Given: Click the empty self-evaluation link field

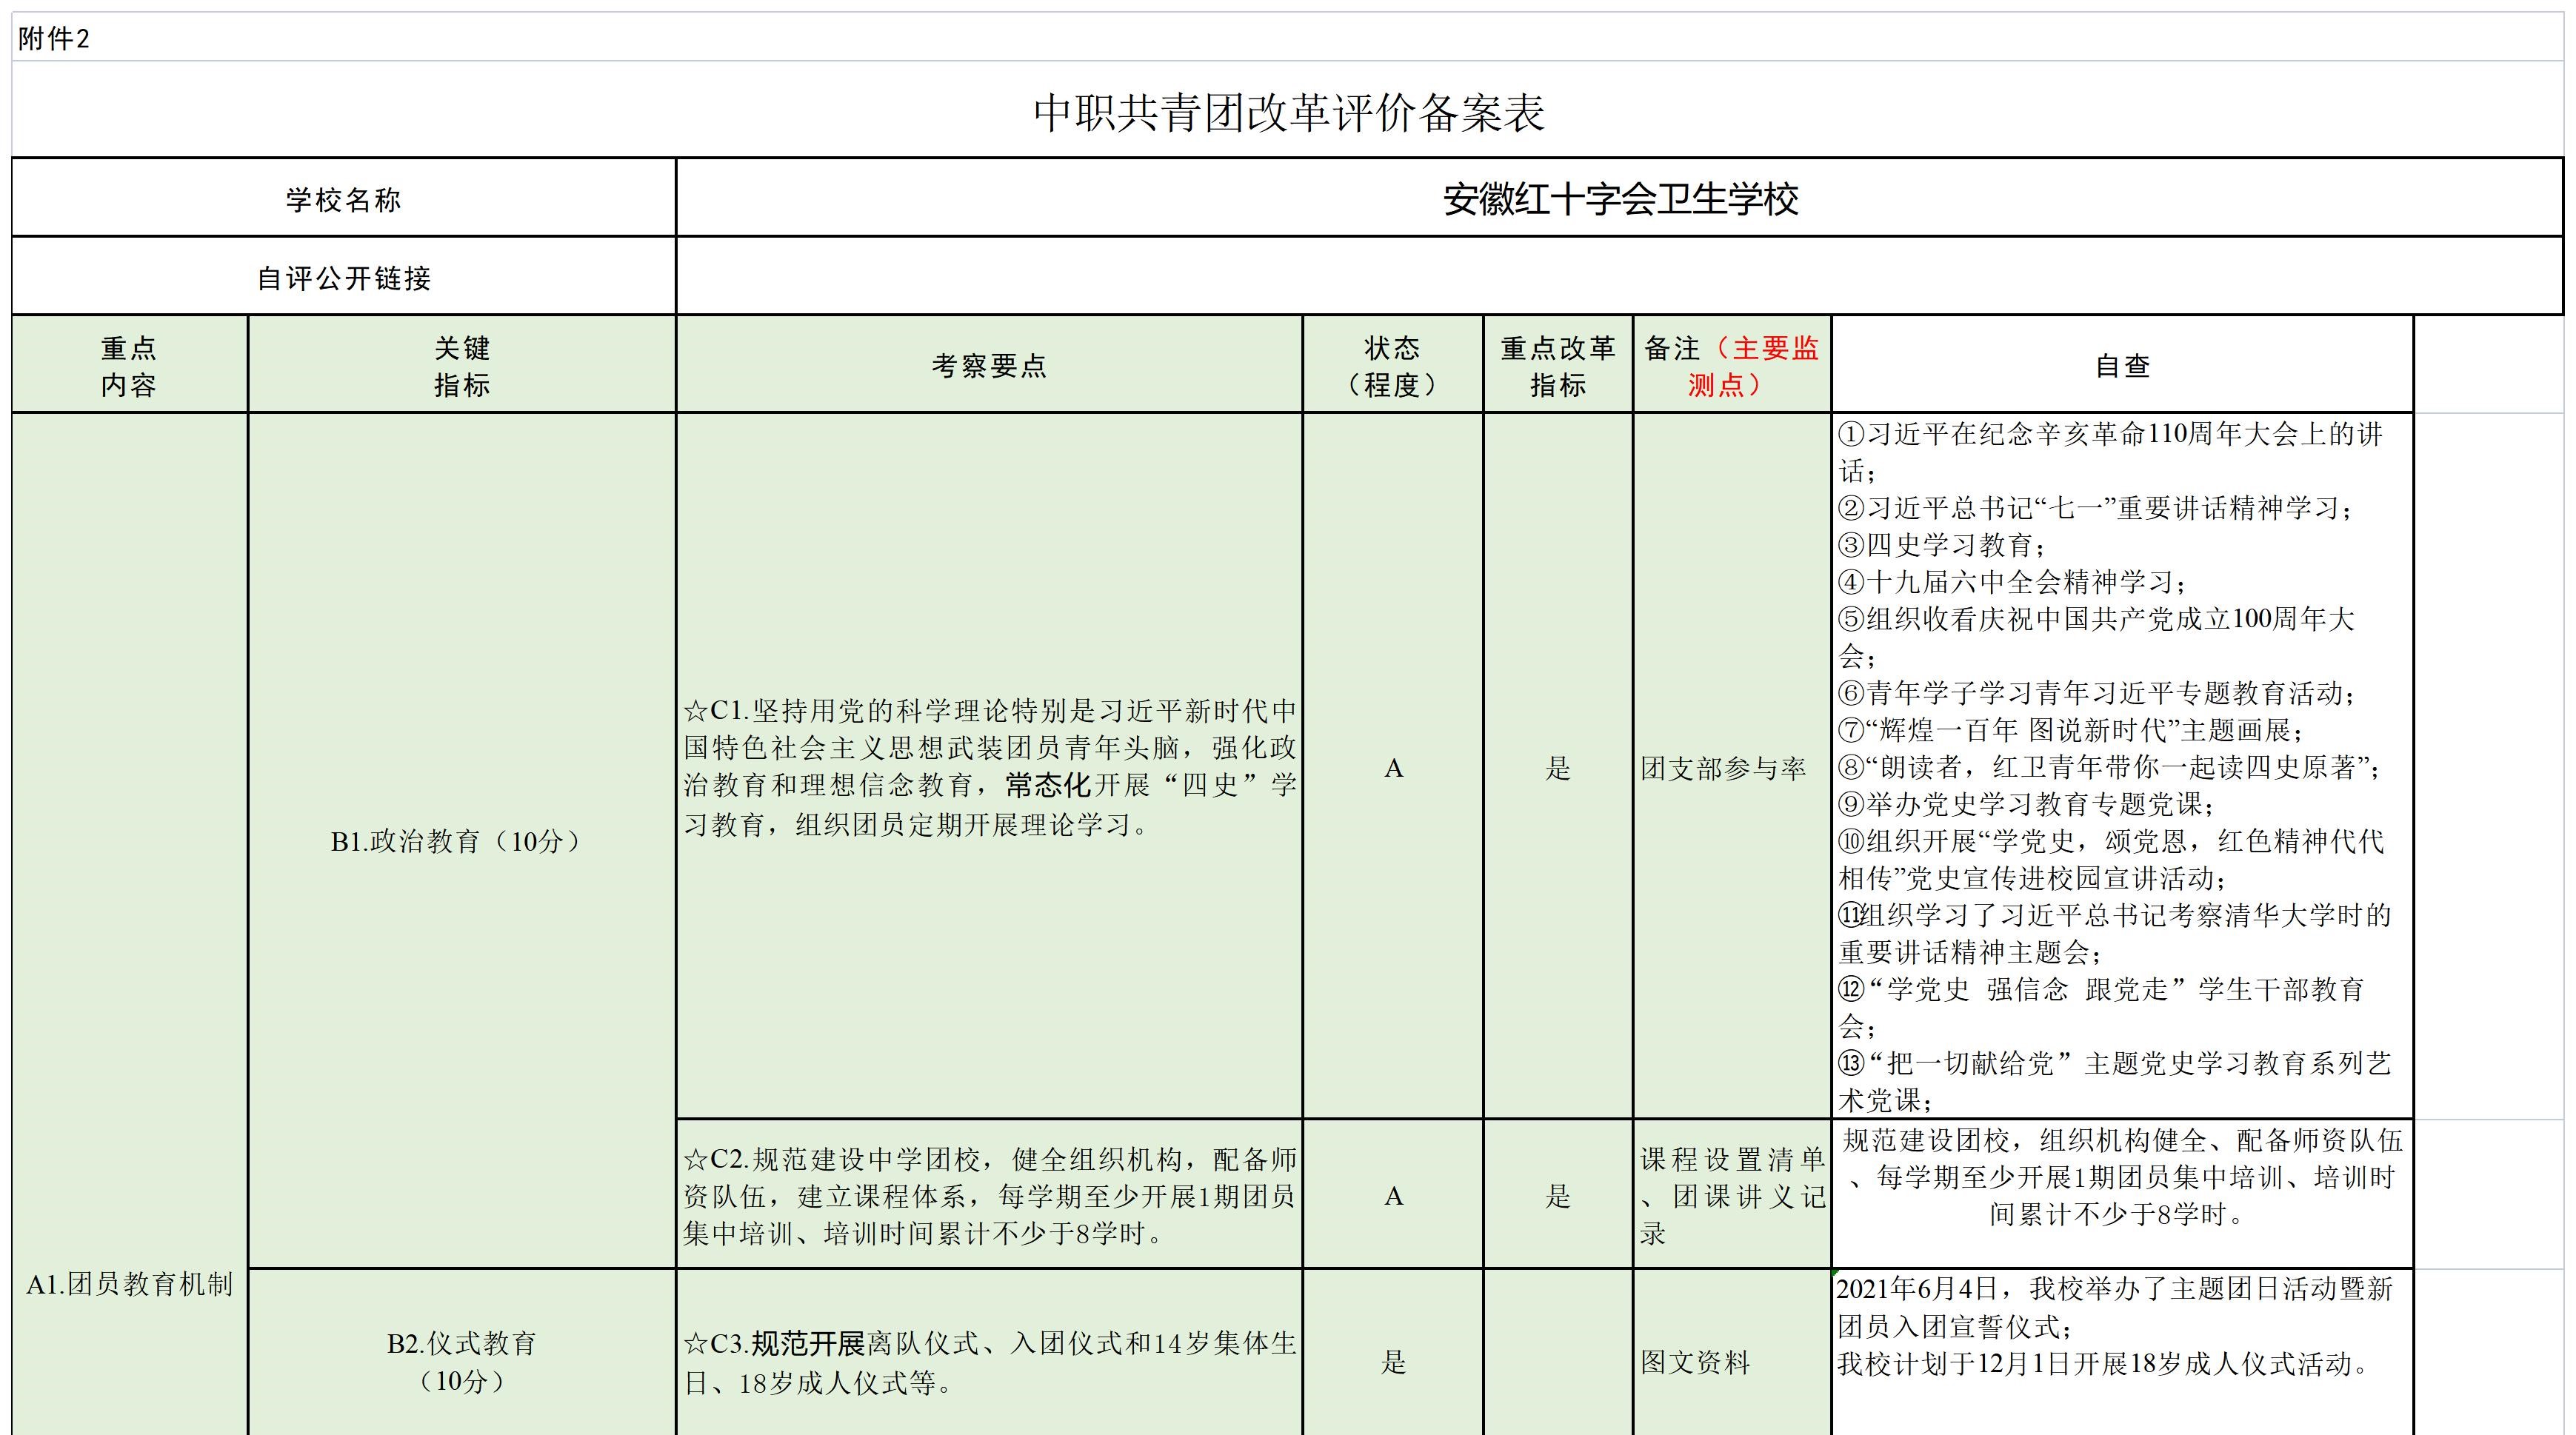Looking at the screenshot, I should point(1619,277).
